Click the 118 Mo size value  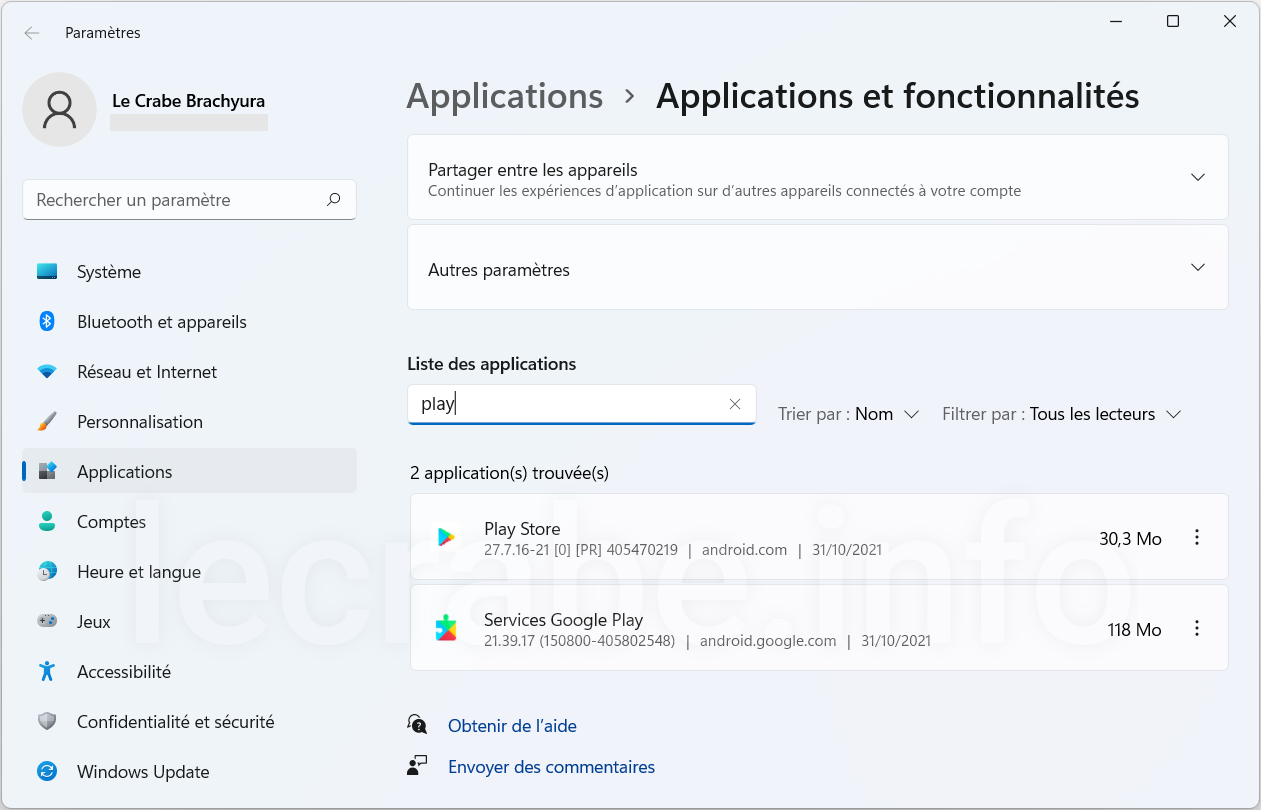pyautogui.click(x=1134, y=630)
